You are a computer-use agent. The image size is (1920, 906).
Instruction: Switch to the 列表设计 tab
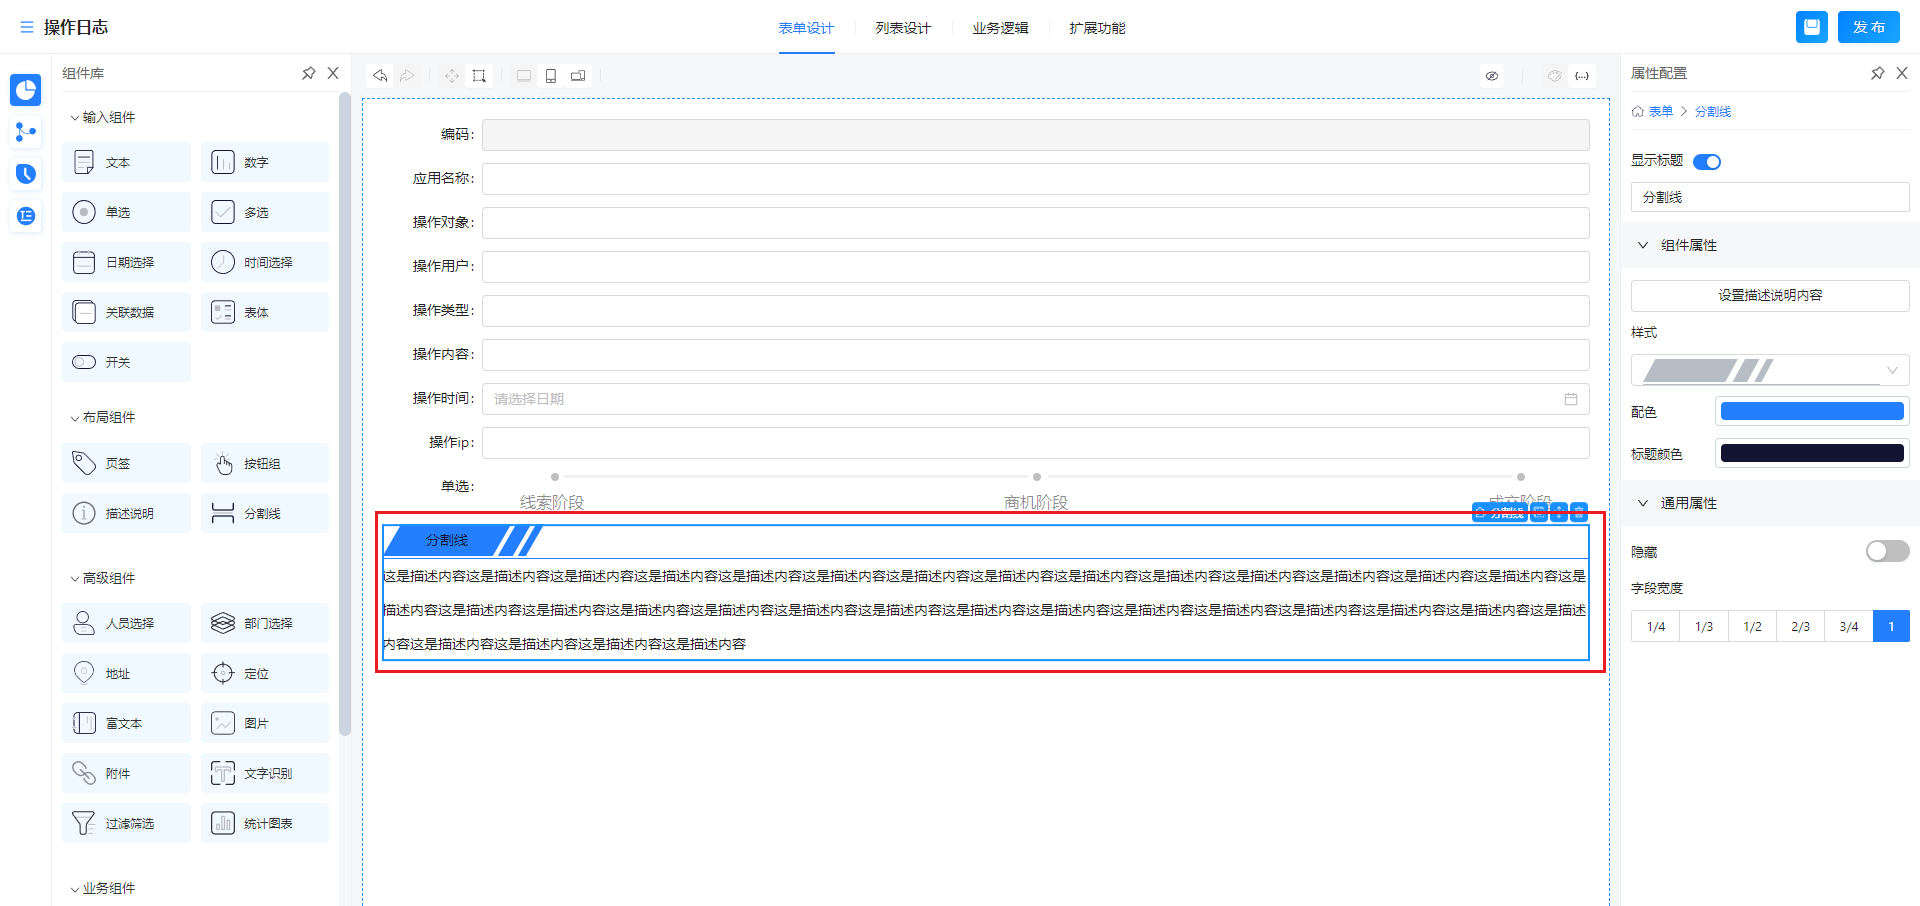pos(903,28)
